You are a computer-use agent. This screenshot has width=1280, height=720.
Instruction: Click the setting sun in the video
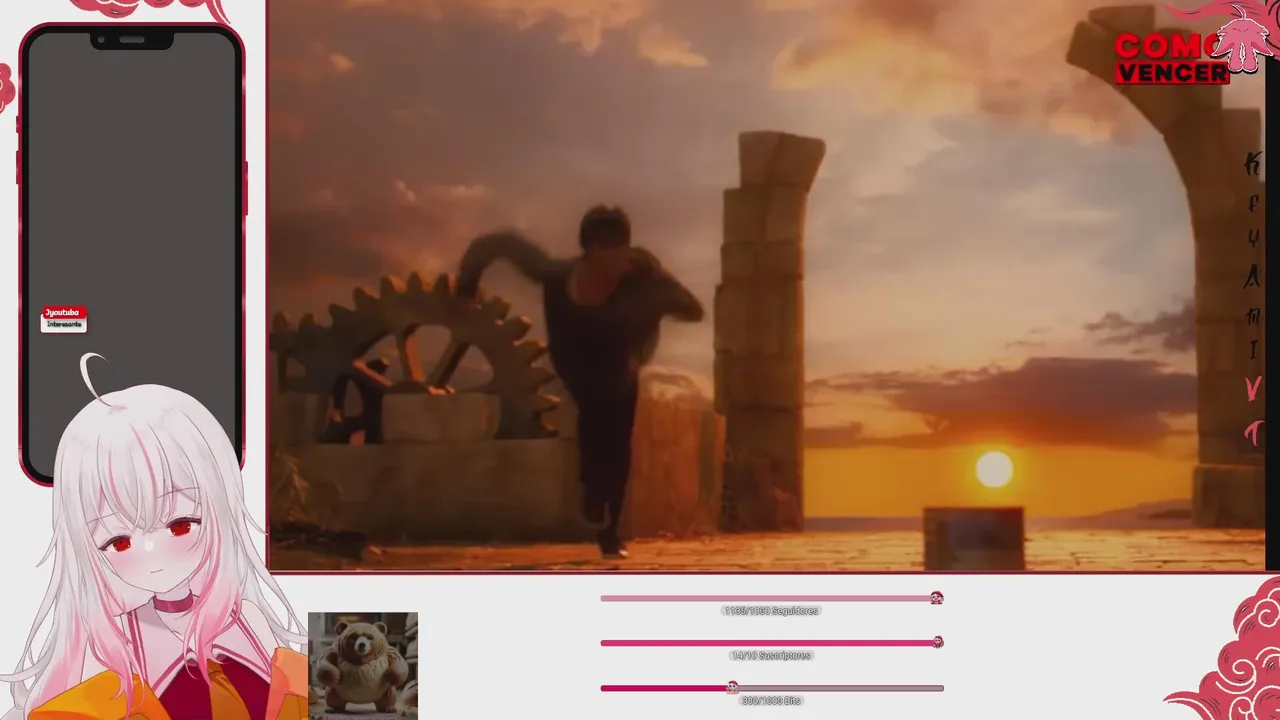tap(994, 469)
